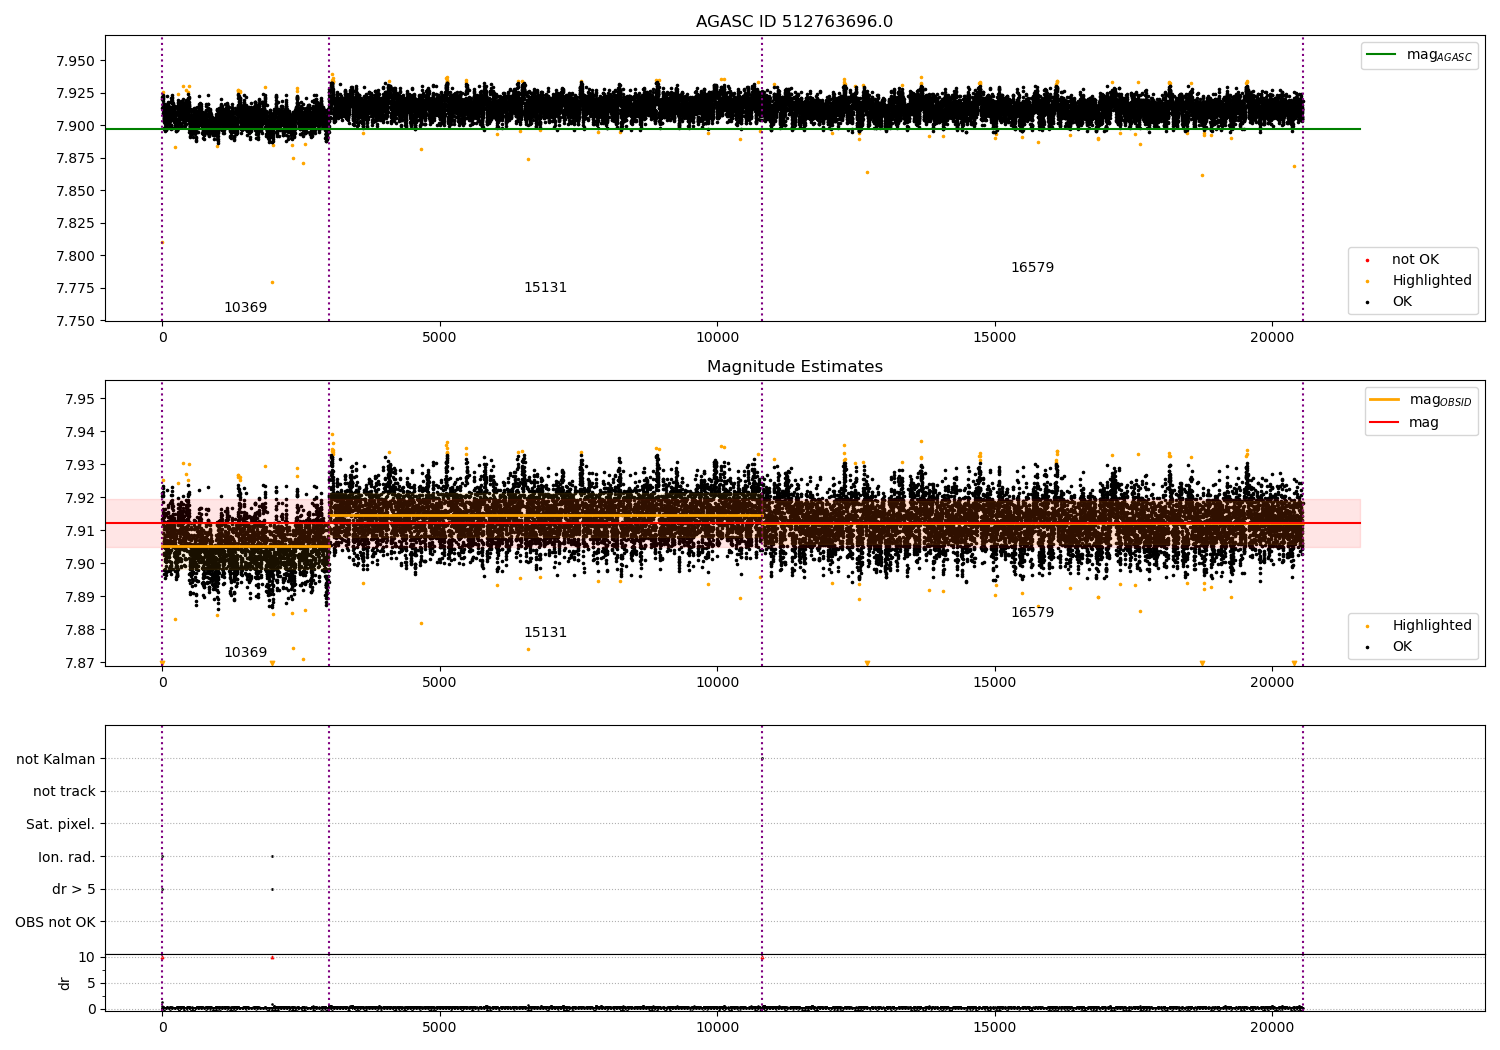The image size is (1500, 1050).
Task: Click the 15131 label in the middle plot
Action: (545, 633)
